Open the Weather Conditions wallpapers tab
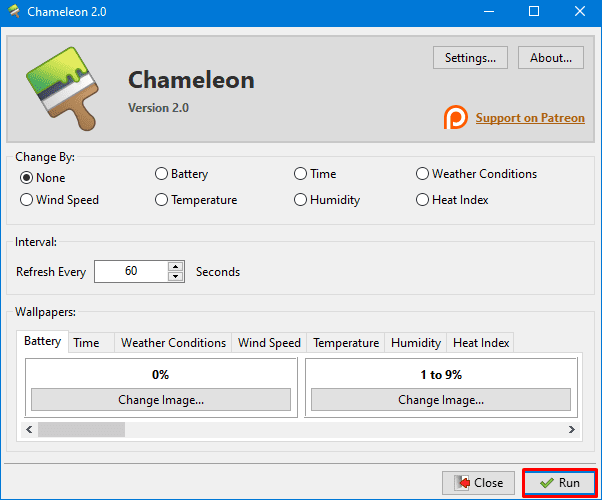The image size is (602, 500). tap(173, 343)
